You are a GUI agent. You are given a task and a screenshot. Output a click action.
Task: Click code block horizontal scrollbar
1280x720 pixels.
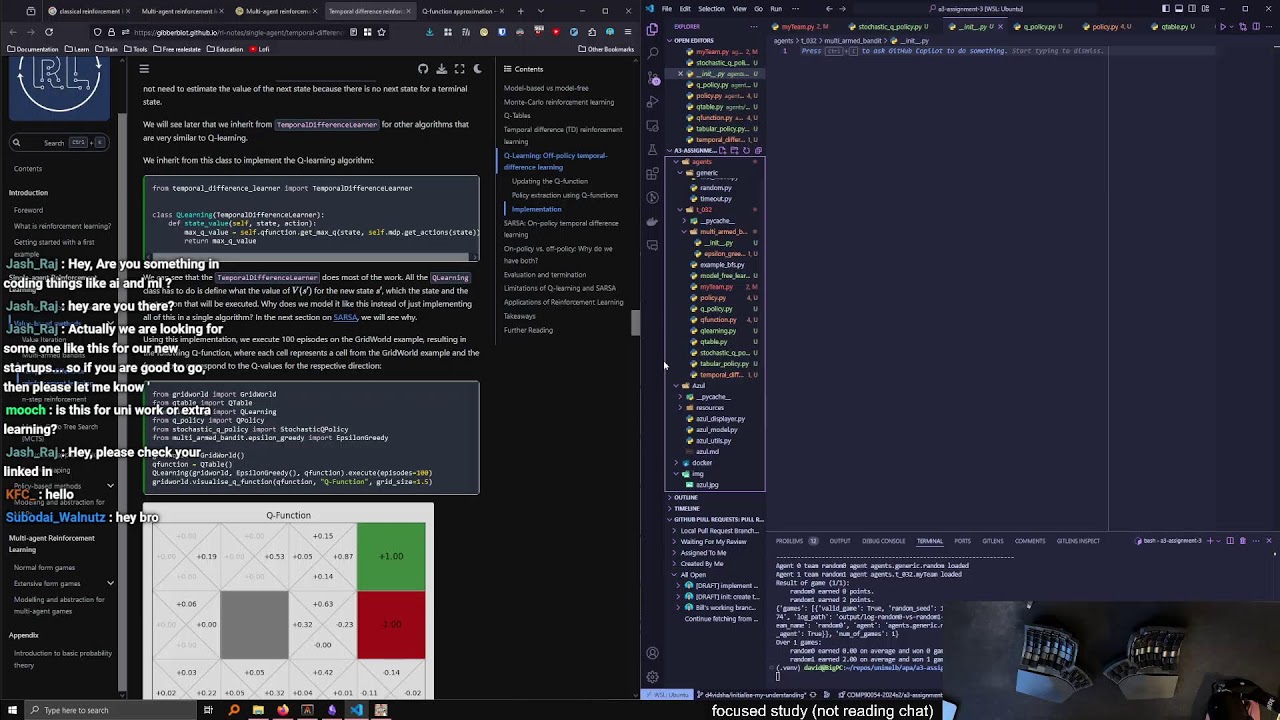click(311, 255)
